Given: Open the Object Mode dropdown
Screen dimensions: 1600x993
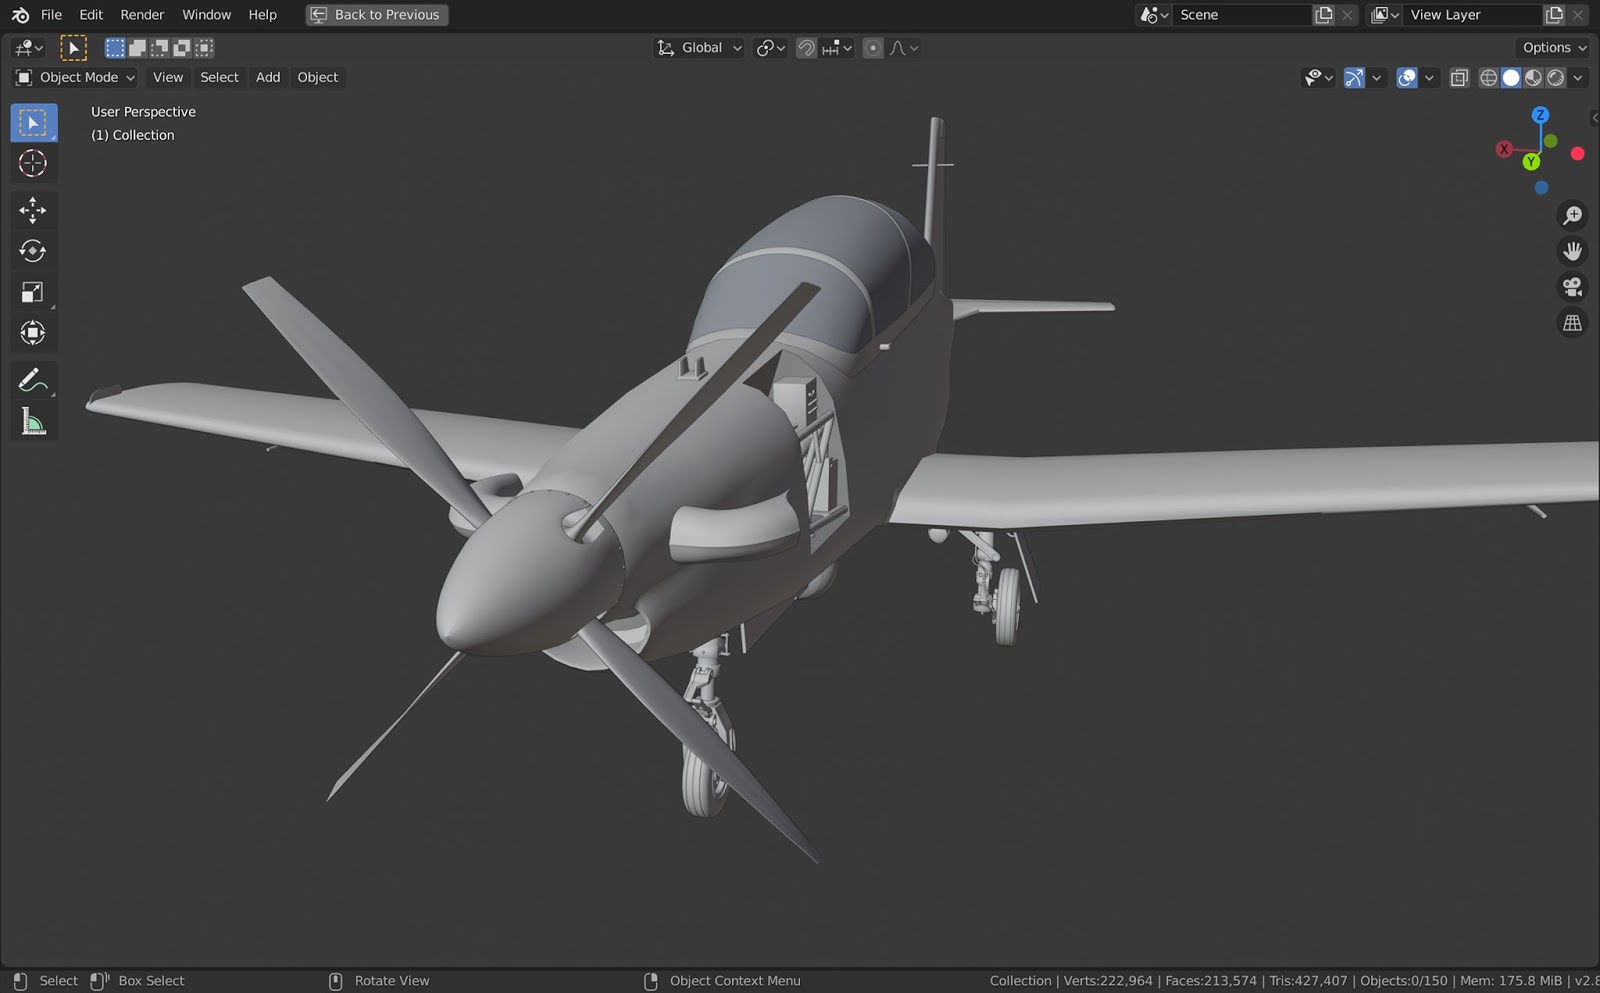Looking at the screenshot, I should click(73, 77).
